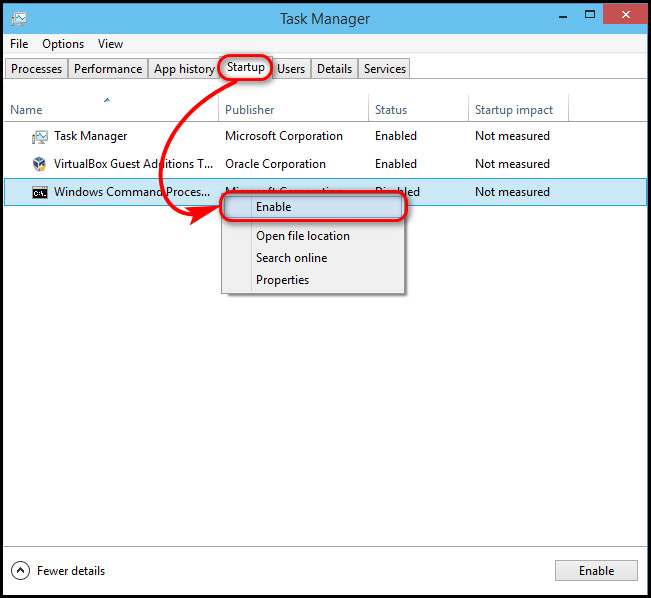
Task: Click Not measured in VirtualBox row
Action: (x=512, y=164)
